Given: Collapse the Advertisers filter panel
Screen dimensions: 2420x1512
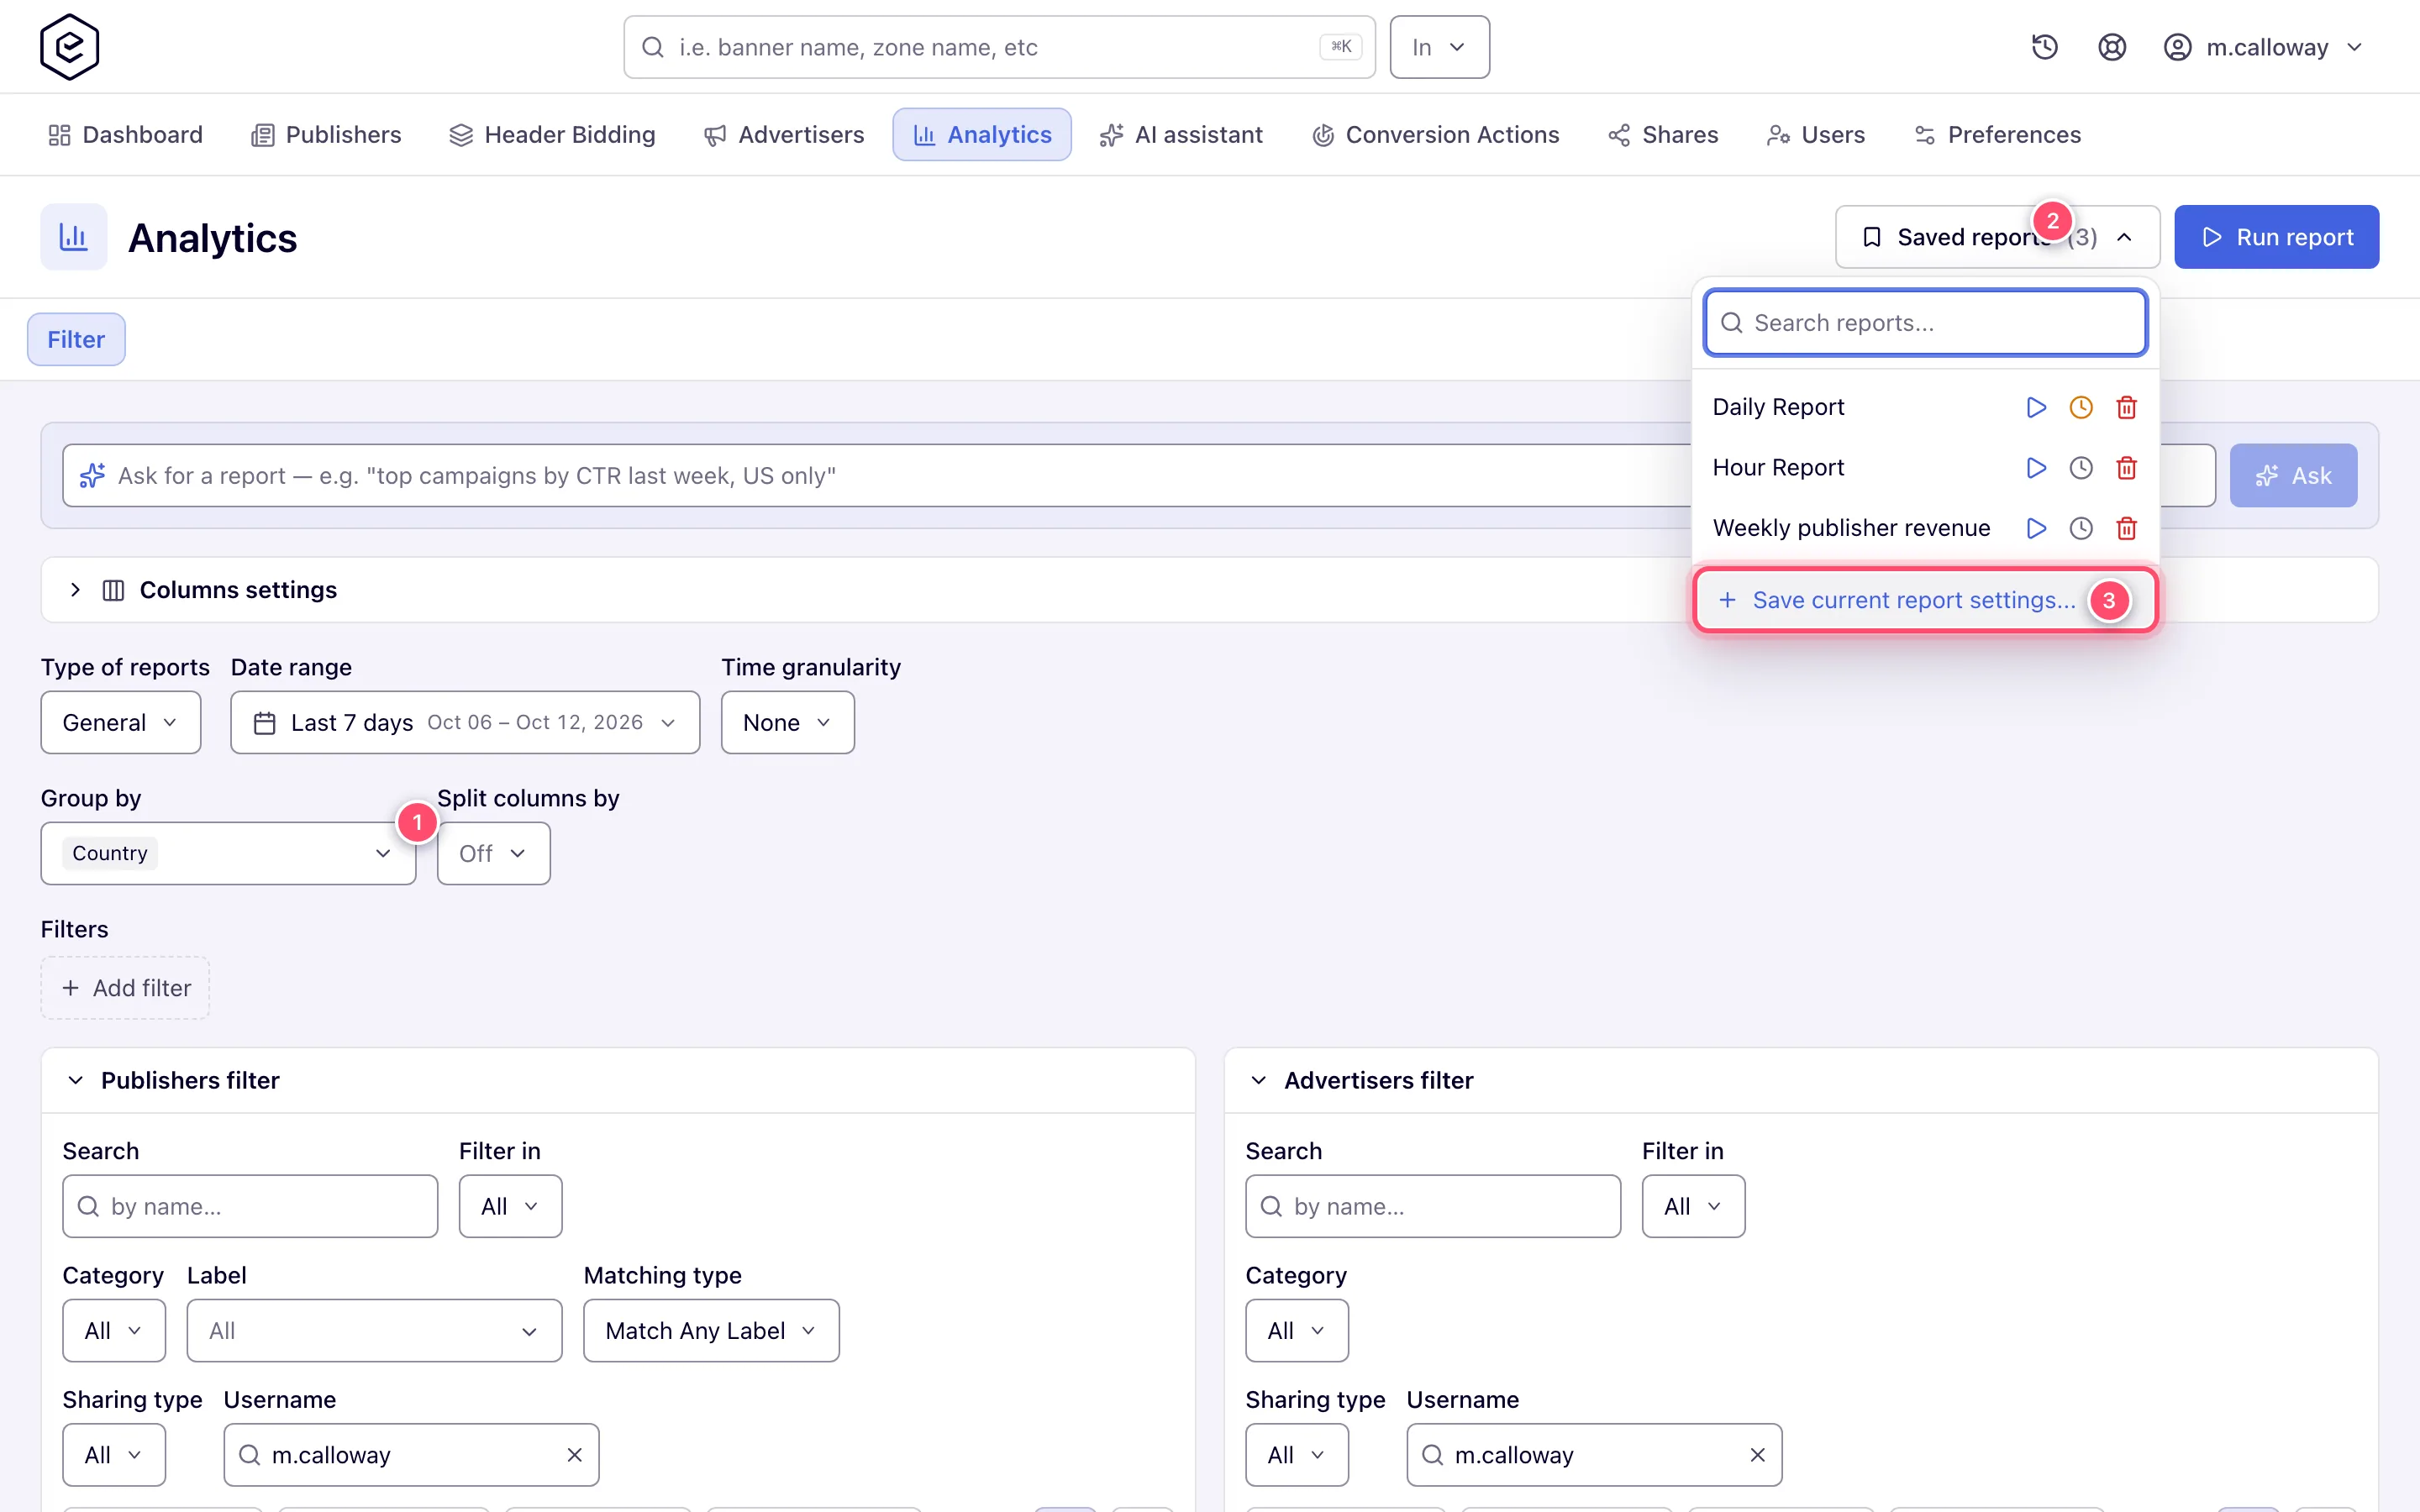Looking at the screenshot, I should click(x=1258, y=1080).
